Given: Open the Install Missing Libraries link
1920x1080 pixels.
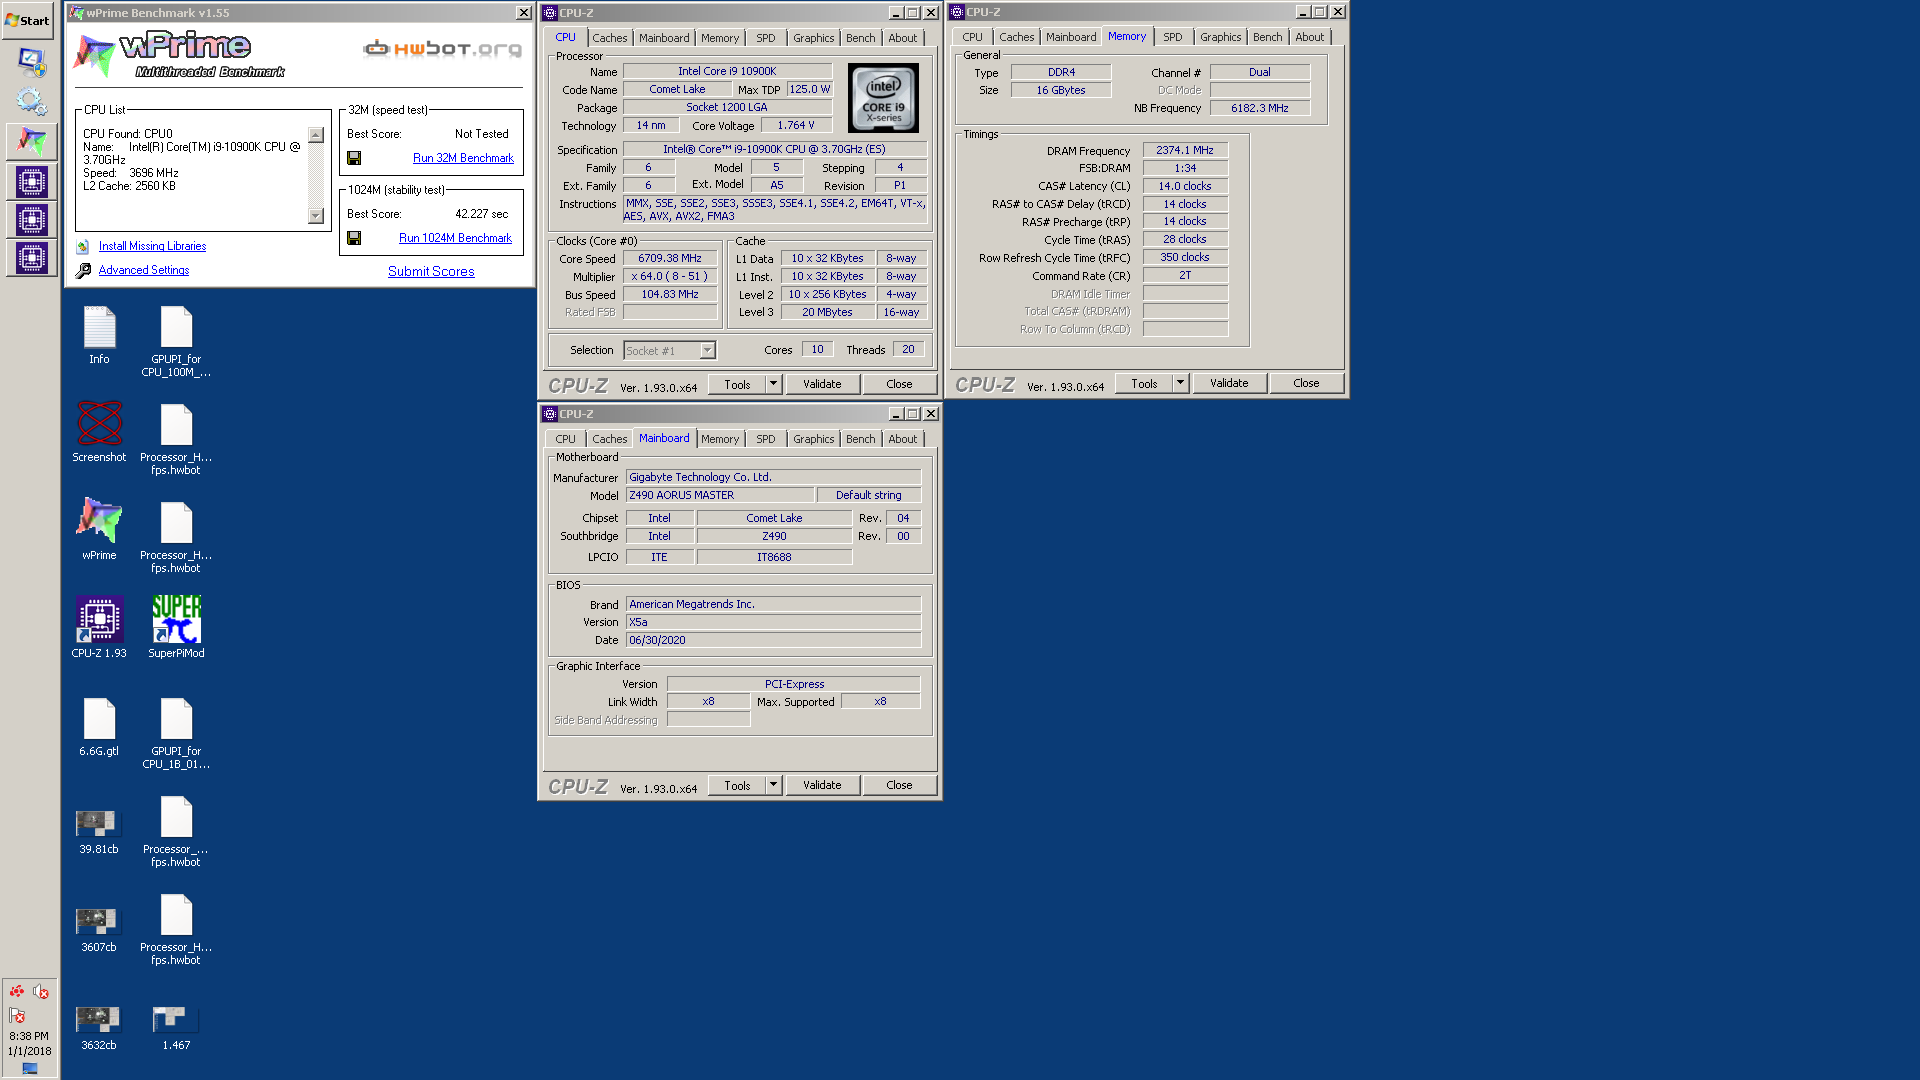Looking at the screenshot, I should pos(152,246).
